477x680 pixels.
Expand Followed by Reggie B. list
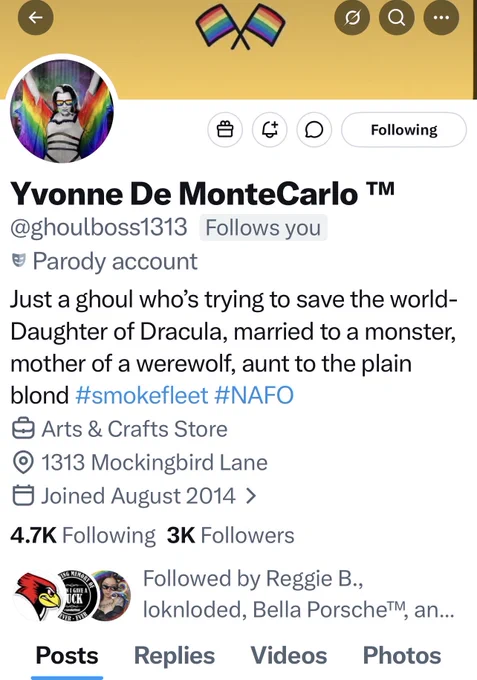[x=298, y=594]
